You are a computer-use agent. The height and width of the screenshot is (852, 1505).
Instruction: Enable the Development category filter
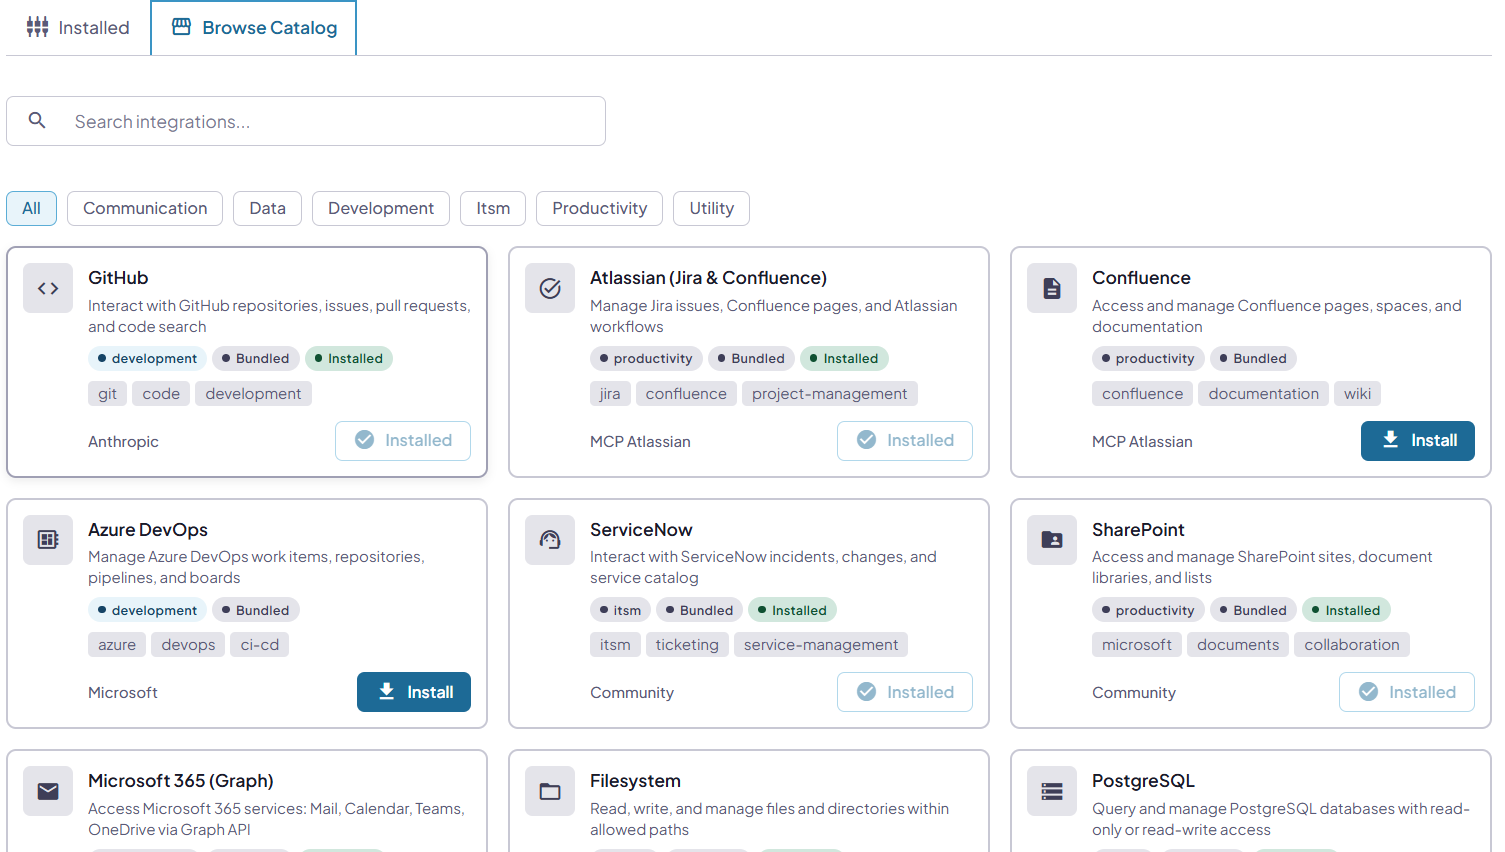tap(380, 208)
